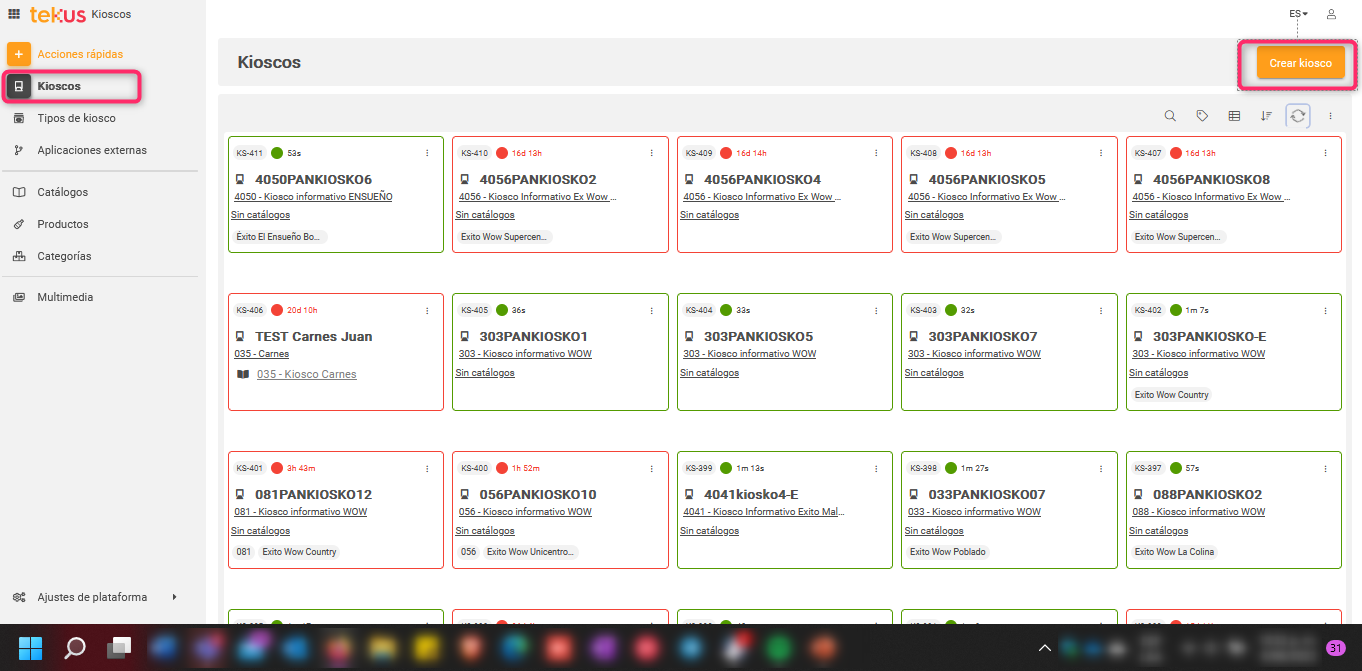This screenshot has height=671, width=1362.
Task: Refresh the kiosk list
Action: 1298,116
